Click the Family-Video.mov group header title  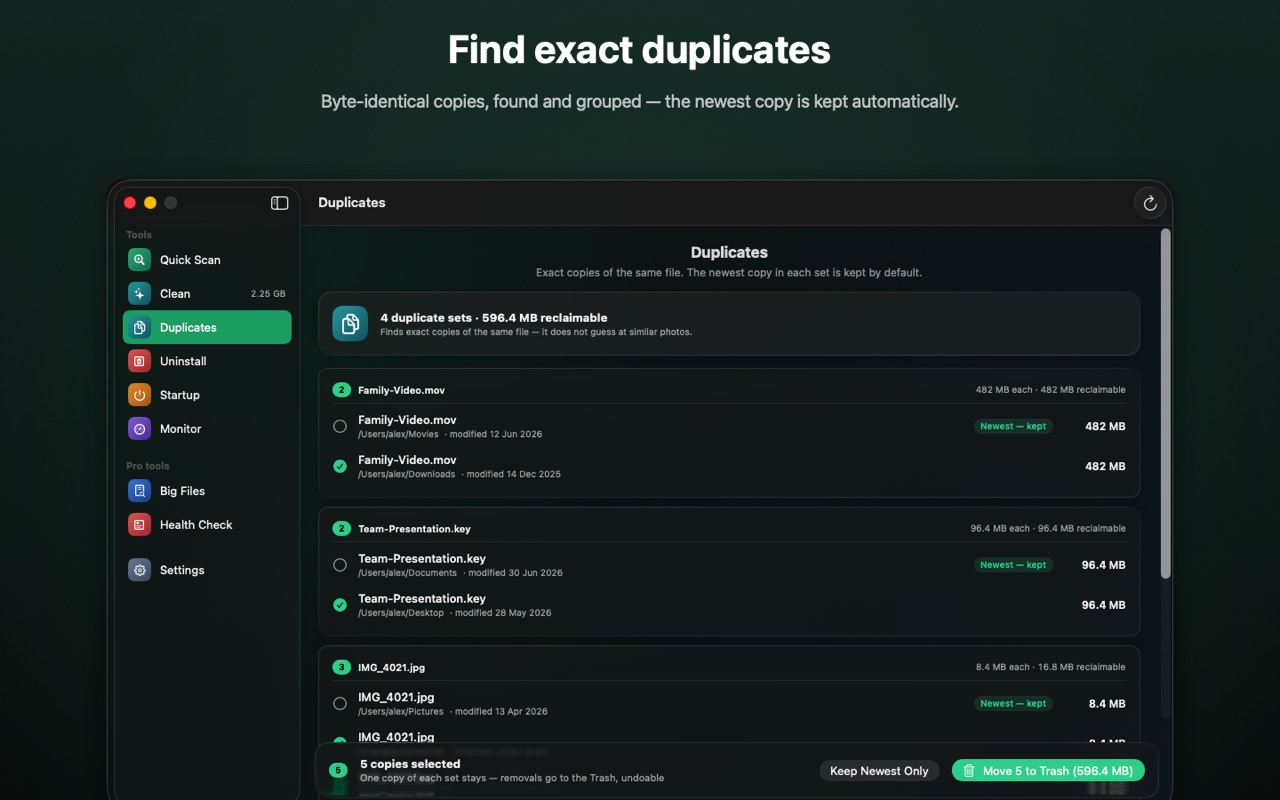click(x=401, y=390)
